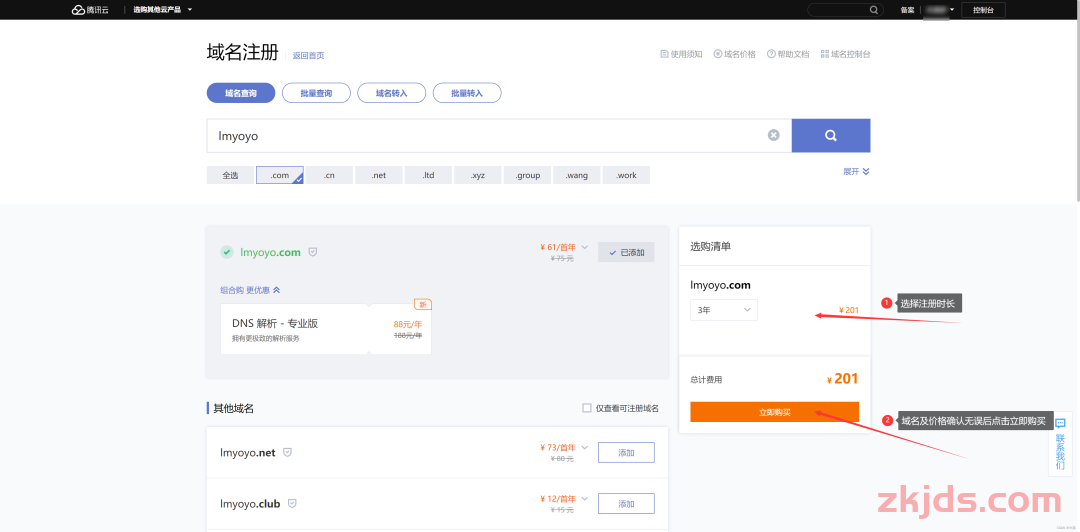Image resolution: width=1080 pixels, height=532 pixels.
Task: Add lmyoyo.net to the cart
Action: point(626,453)
